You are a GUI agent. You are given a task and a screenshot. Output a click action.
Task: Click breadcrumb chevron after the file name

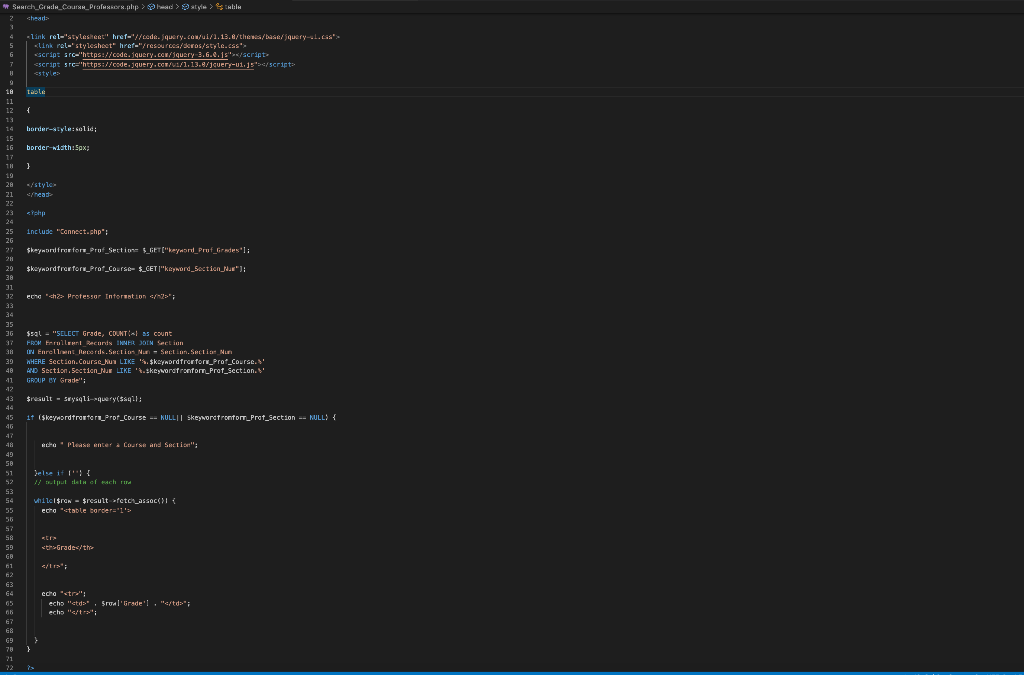coord(143,7)
